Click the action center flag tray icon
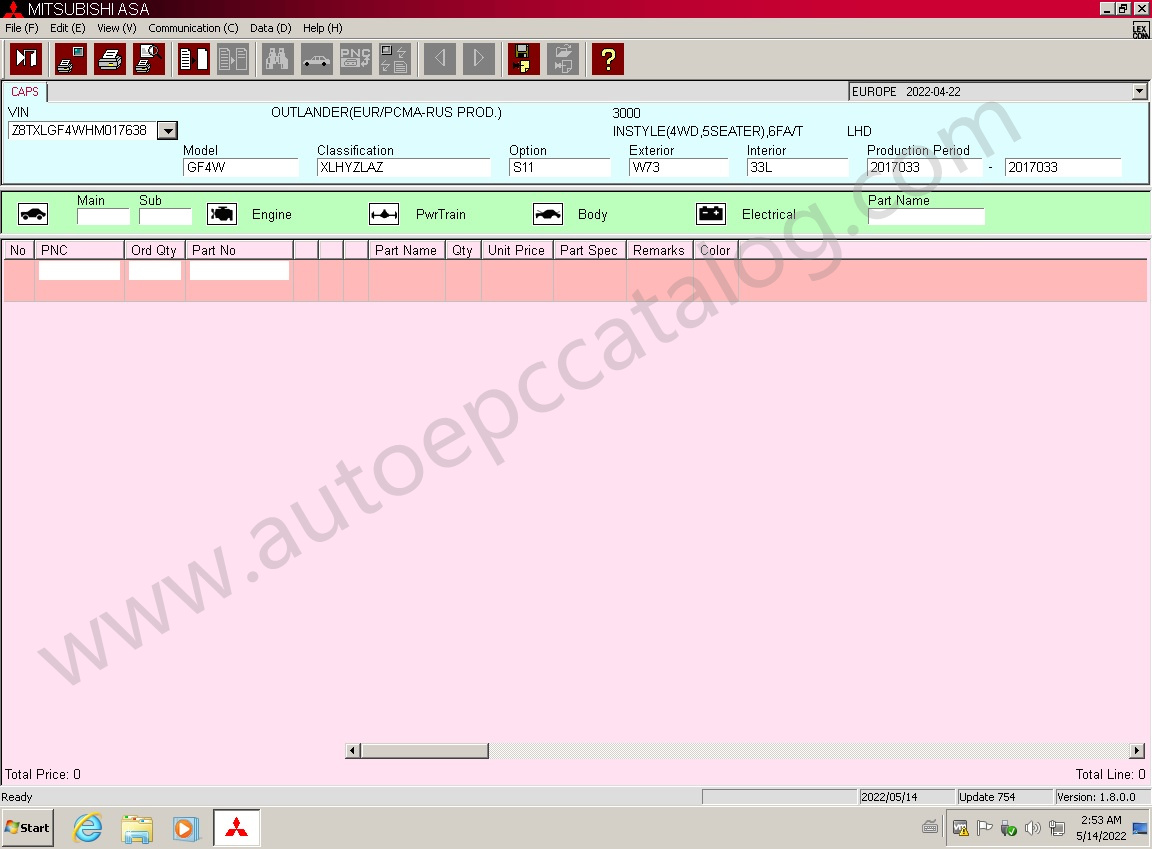 984,828
